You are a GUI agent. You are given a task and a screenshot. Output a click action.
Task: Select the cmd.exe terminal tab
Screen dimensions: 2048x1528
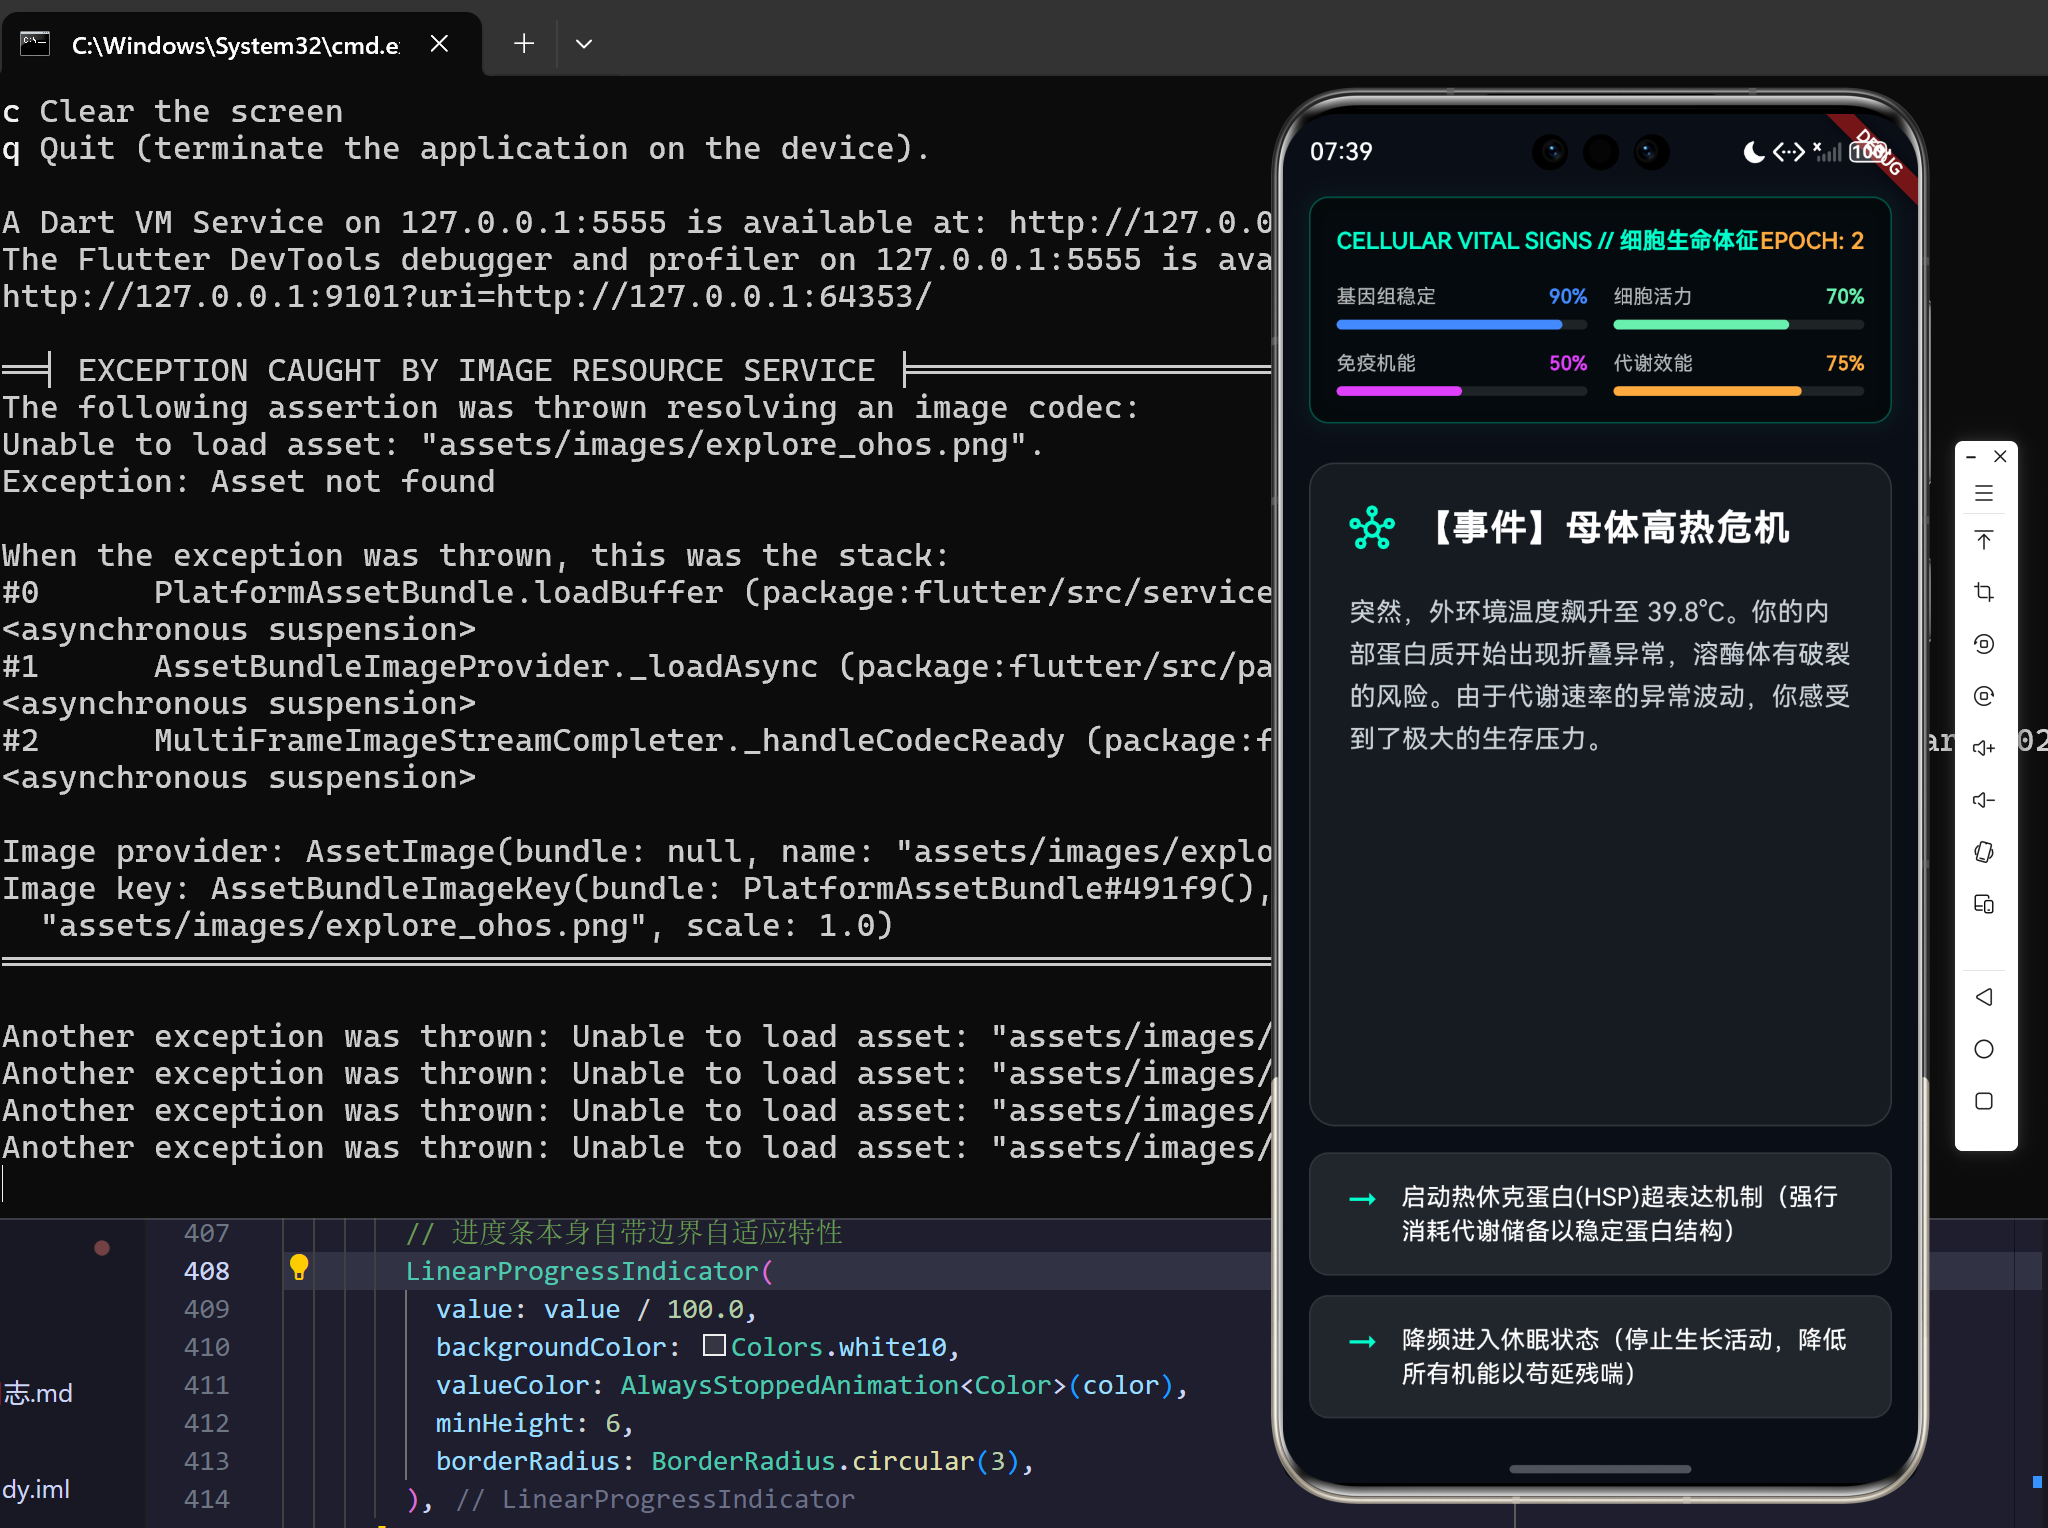235,45
